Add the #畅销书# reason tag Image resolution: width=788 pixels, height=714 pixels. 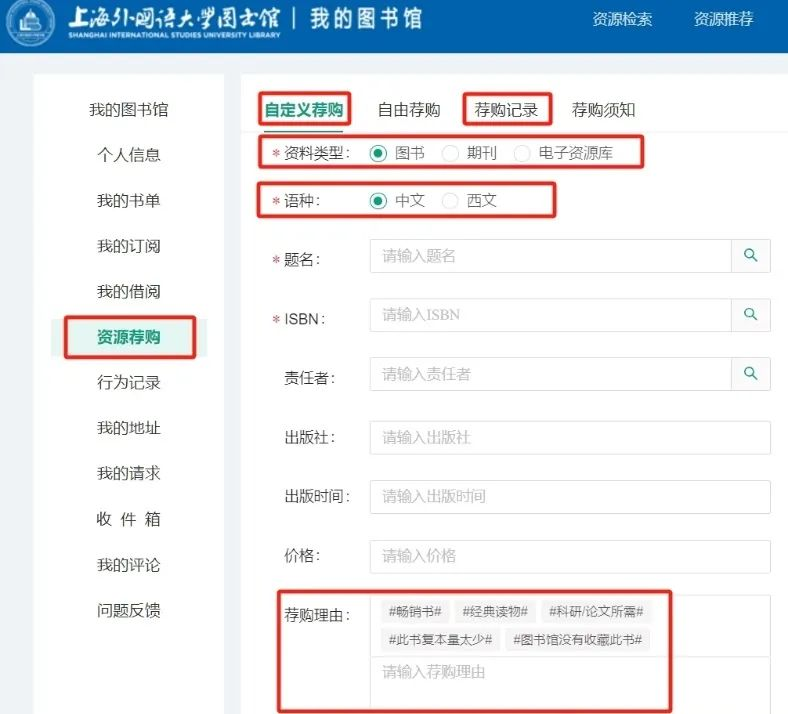coord(414,611)
